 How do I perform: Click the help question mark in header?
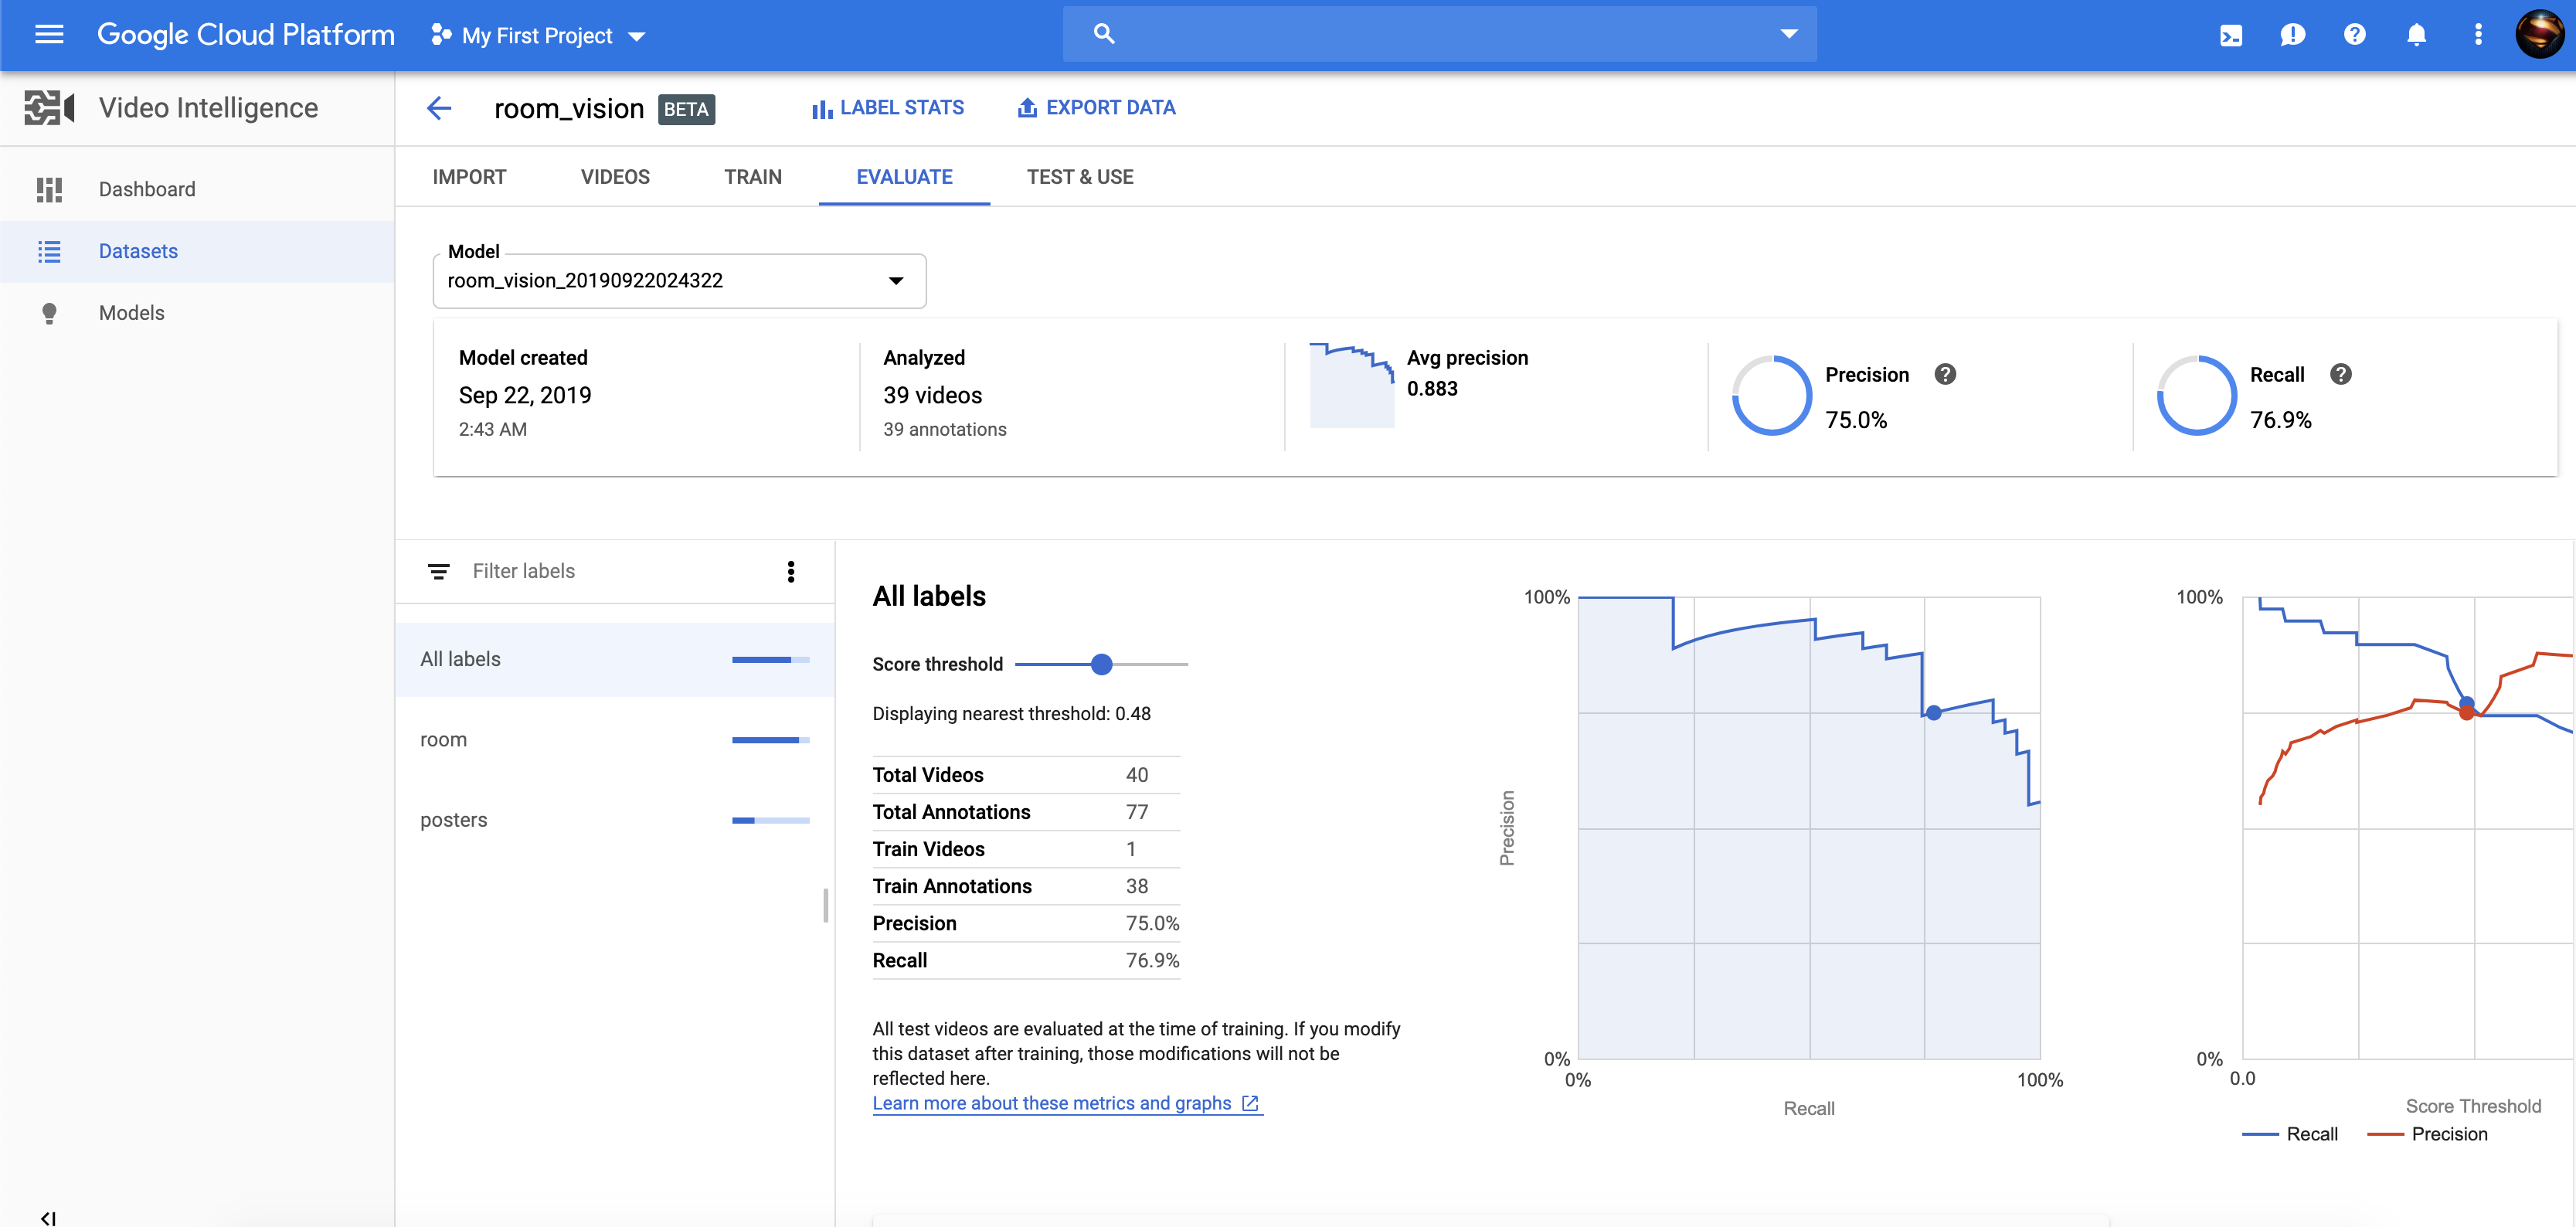point(2354,35)
